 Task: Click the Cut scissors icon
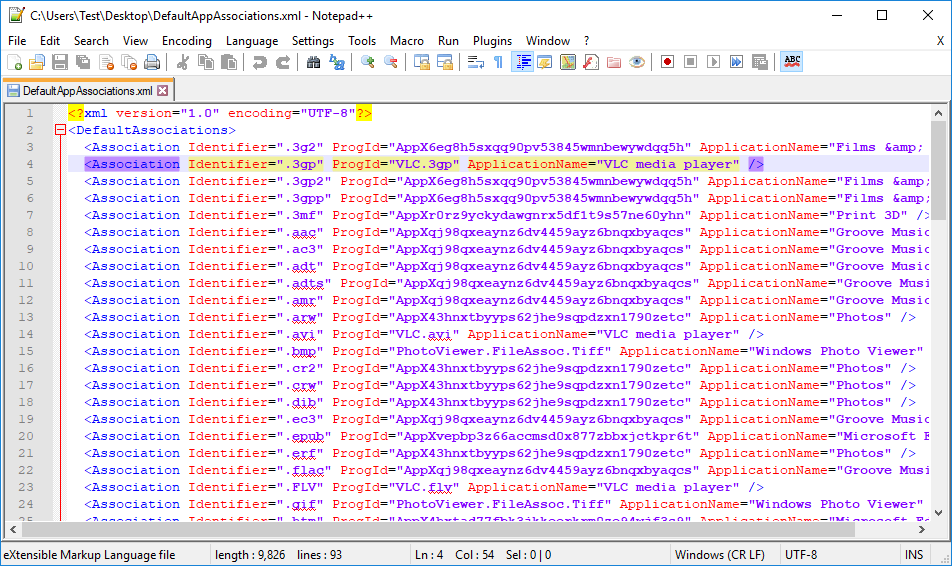click(x=183, y=62)
